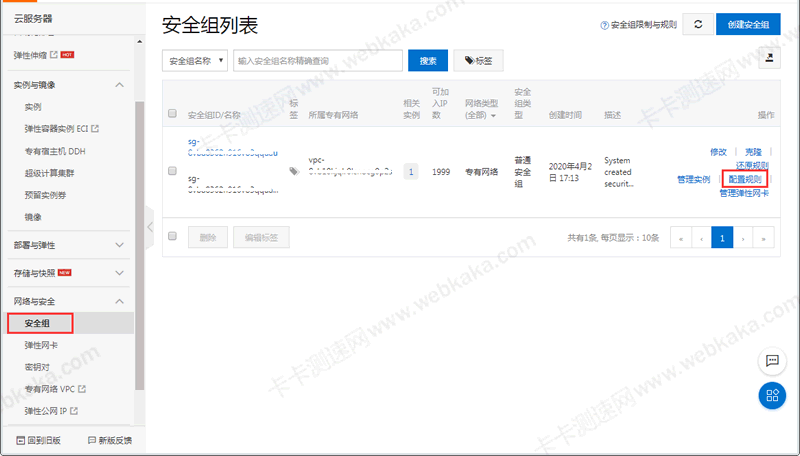Toggle the select-all checkbox in table header
The height and width of the screenshot is (456, 800).
click(172, 114)
